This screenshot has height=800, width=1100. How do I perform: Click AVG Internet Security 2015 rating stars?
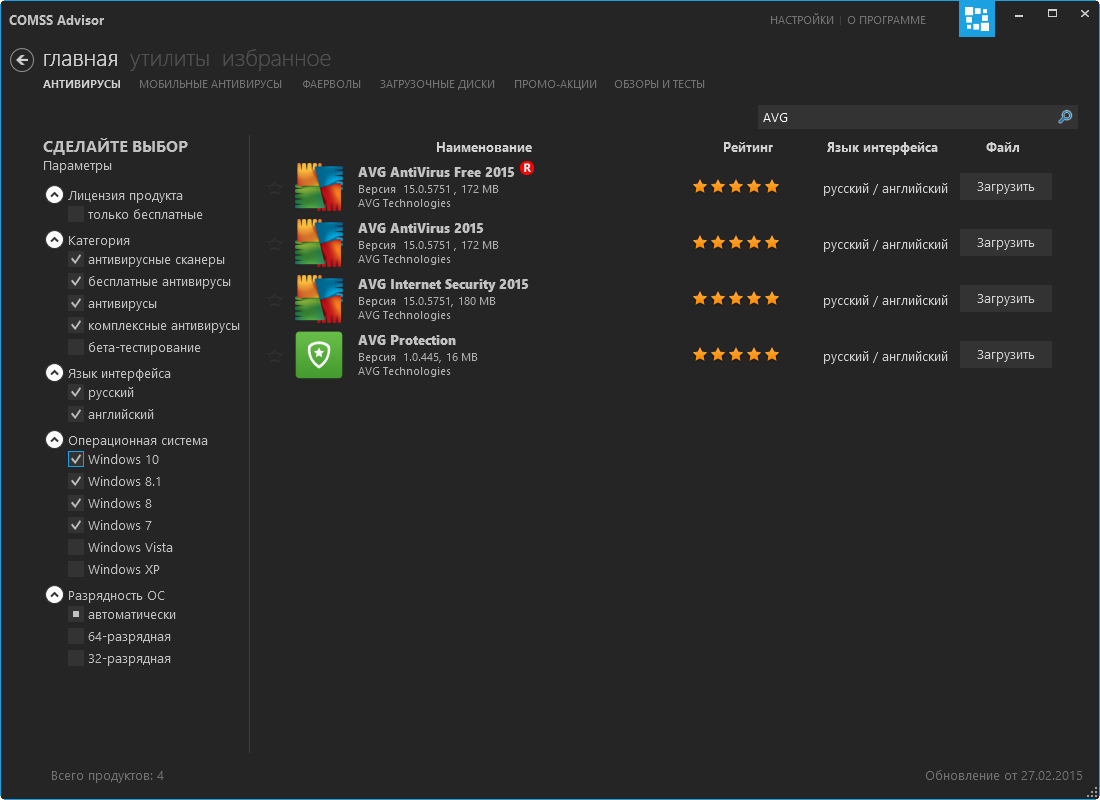click(x=736, y=298)
